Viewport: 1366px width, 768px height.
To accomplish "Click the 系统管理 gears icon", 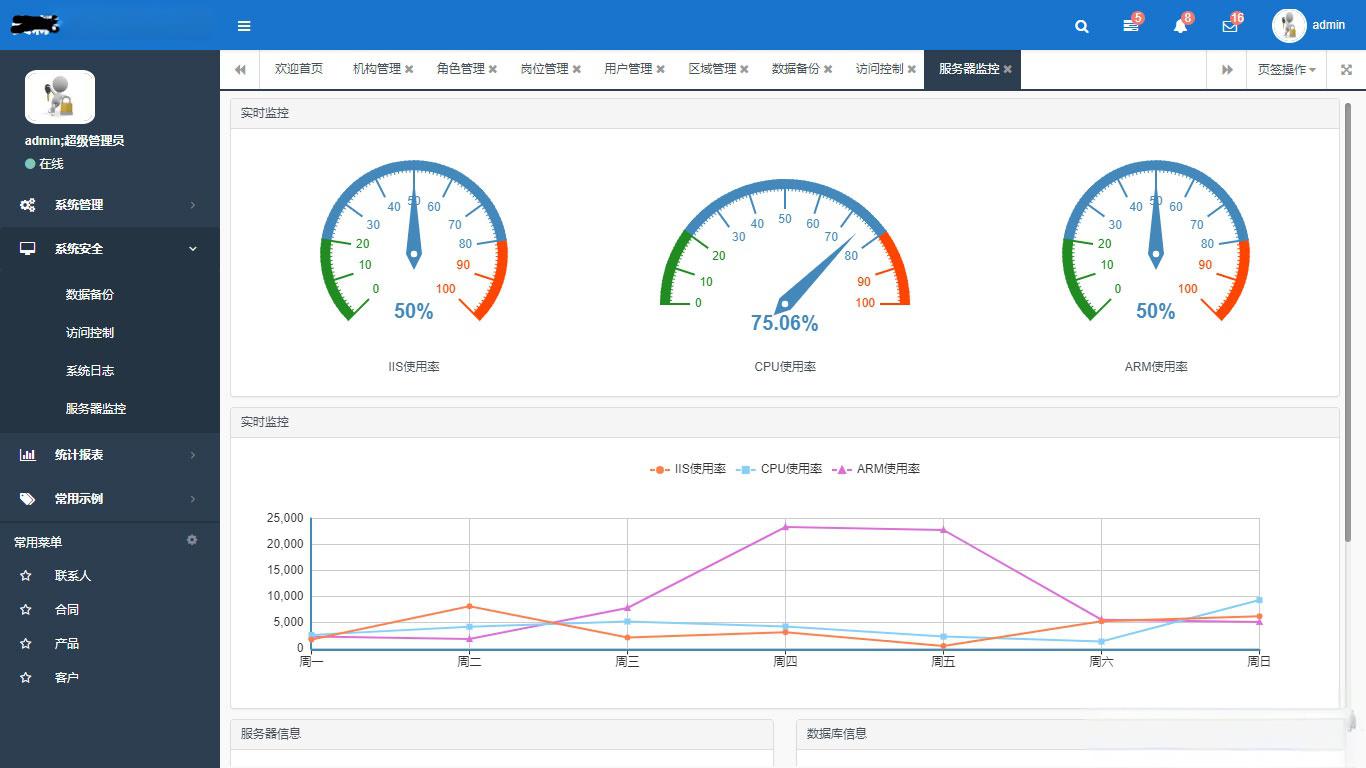I will [28, 205].
